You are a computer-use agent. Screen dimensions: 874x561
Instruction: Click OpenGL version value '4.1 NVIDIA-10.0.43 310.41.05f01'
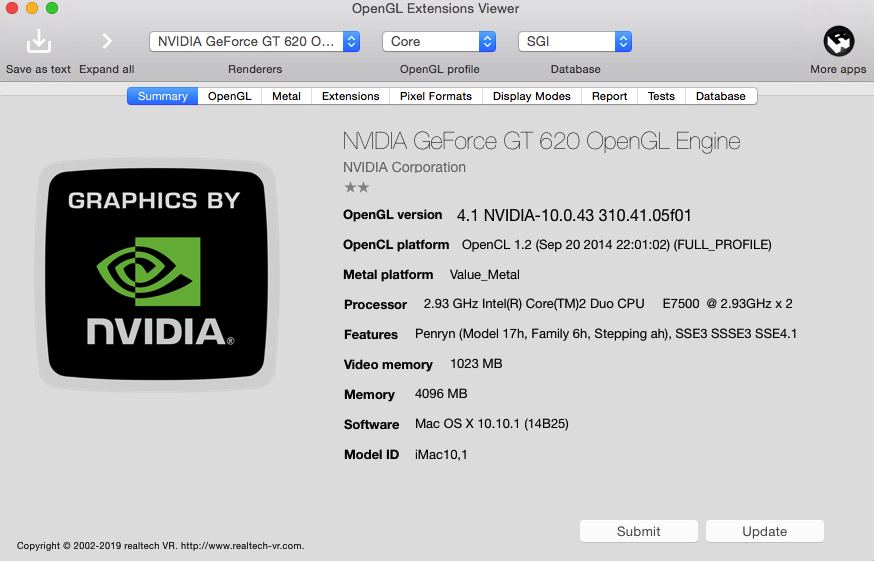click(x=574, y=215)
